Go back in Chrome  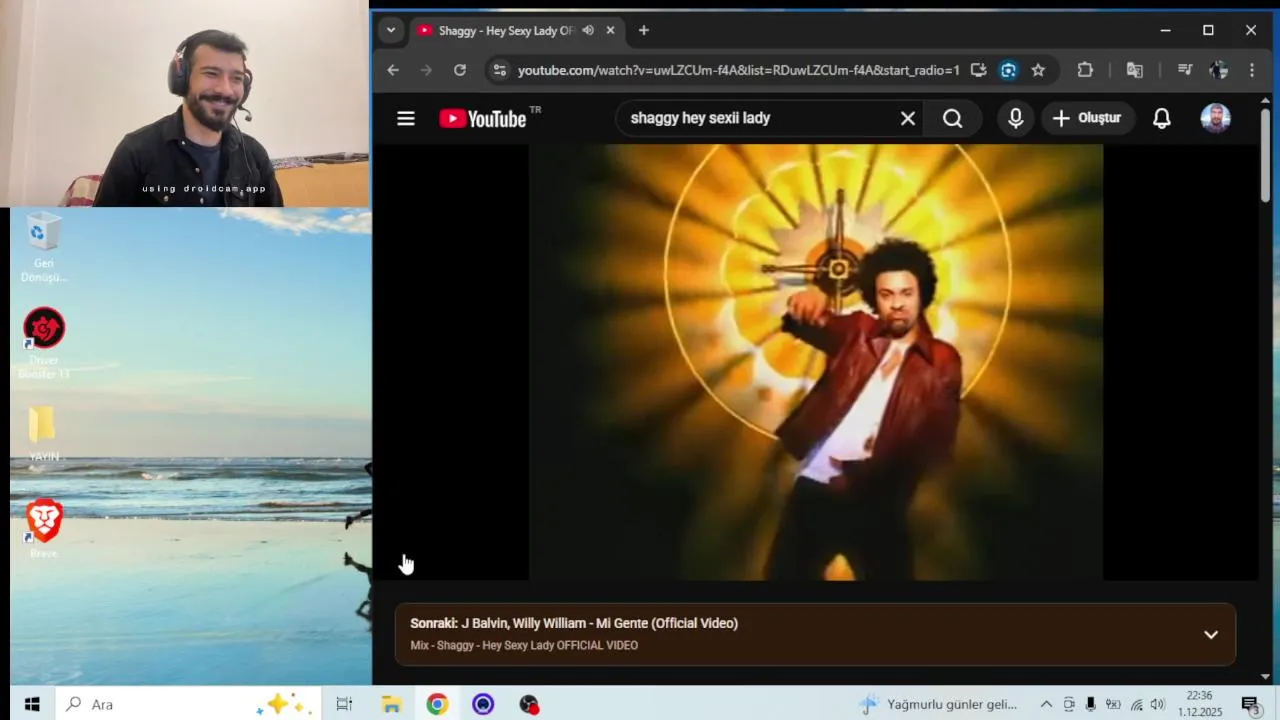tap(393, 70)
